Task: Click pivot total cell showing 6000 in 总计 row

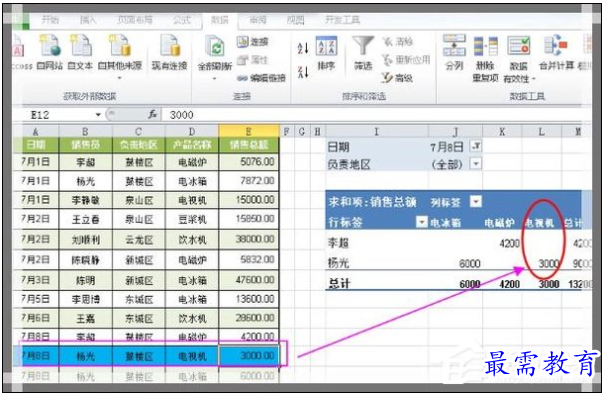Action: tap(470, 284)
